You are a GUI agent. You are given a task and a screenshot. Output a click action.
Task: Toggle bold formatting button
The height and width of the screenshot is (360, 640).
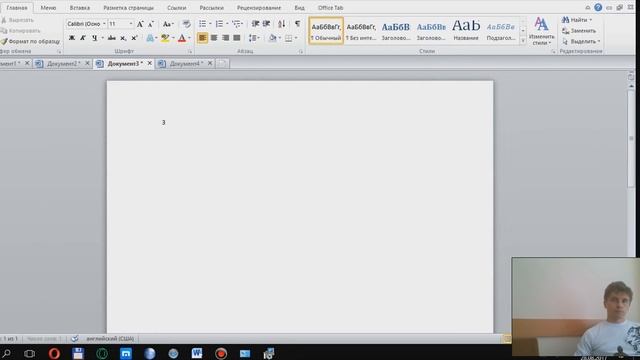click(x=72, y=38)
